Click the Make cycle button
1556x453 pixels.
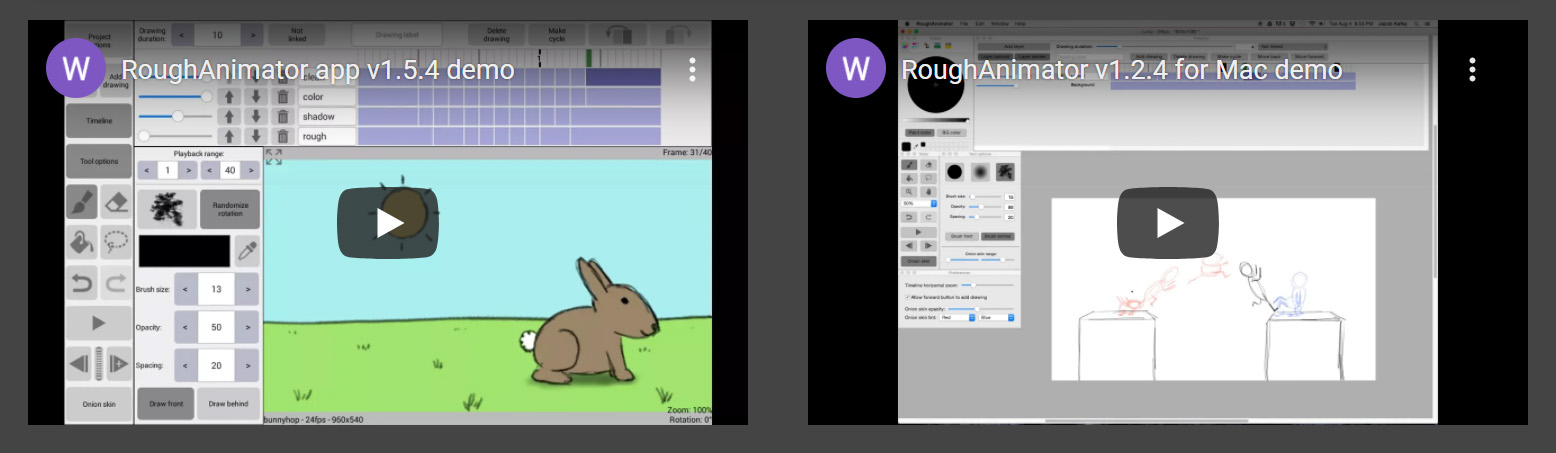coord(557,34)
